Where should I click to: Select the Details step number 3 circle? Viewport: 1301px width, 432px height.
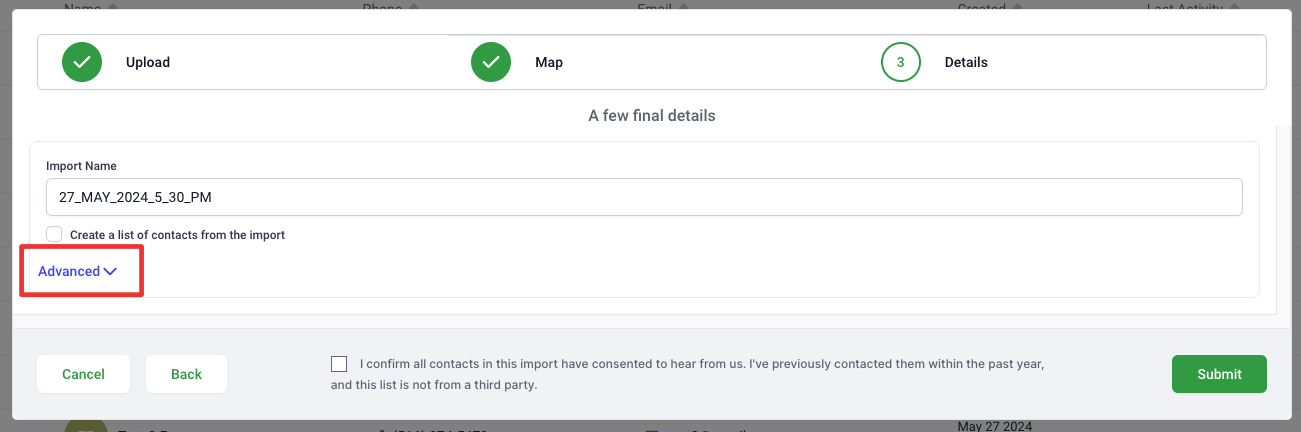click(901, 62)
